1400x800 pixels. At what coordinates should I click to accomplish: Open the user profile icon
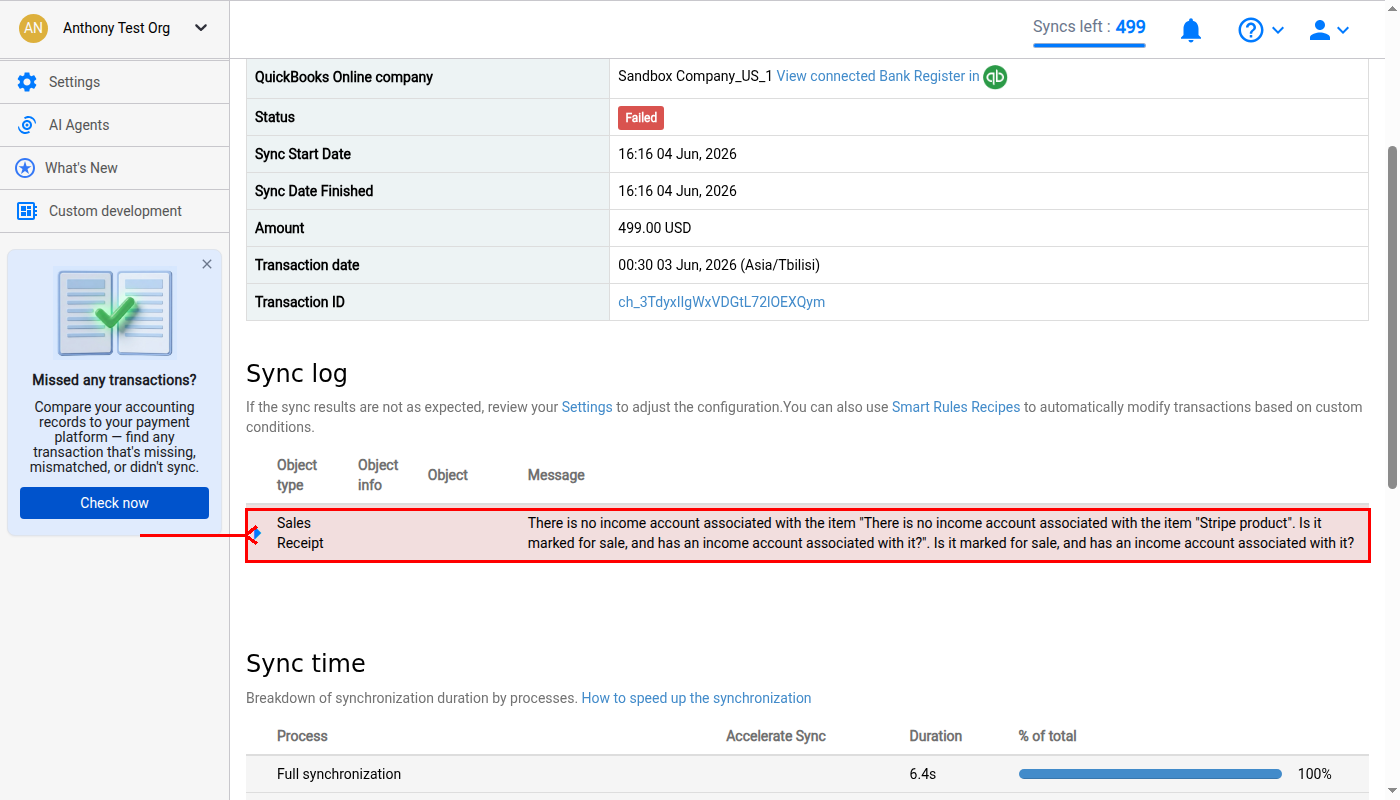pyautogui.click(x=1320, y=30)
